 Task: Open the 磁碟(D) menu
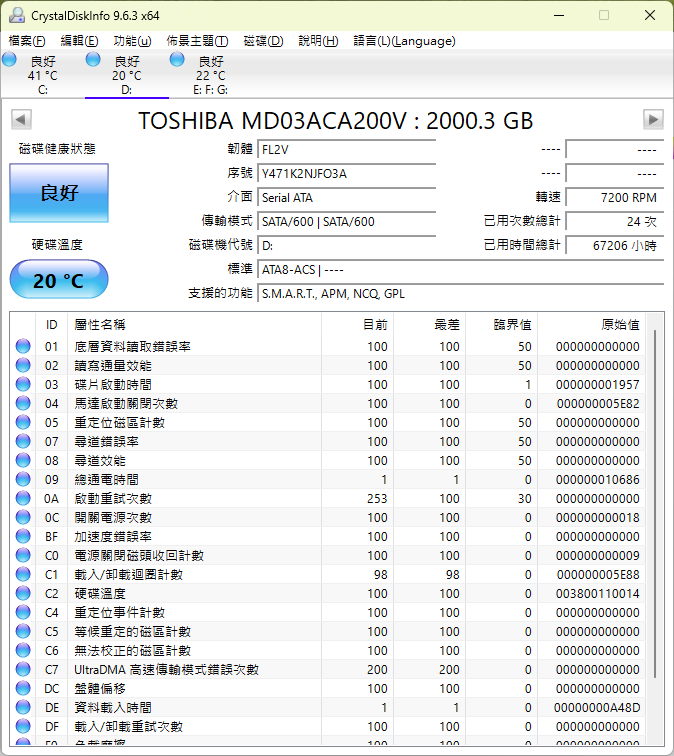[263, 41]
